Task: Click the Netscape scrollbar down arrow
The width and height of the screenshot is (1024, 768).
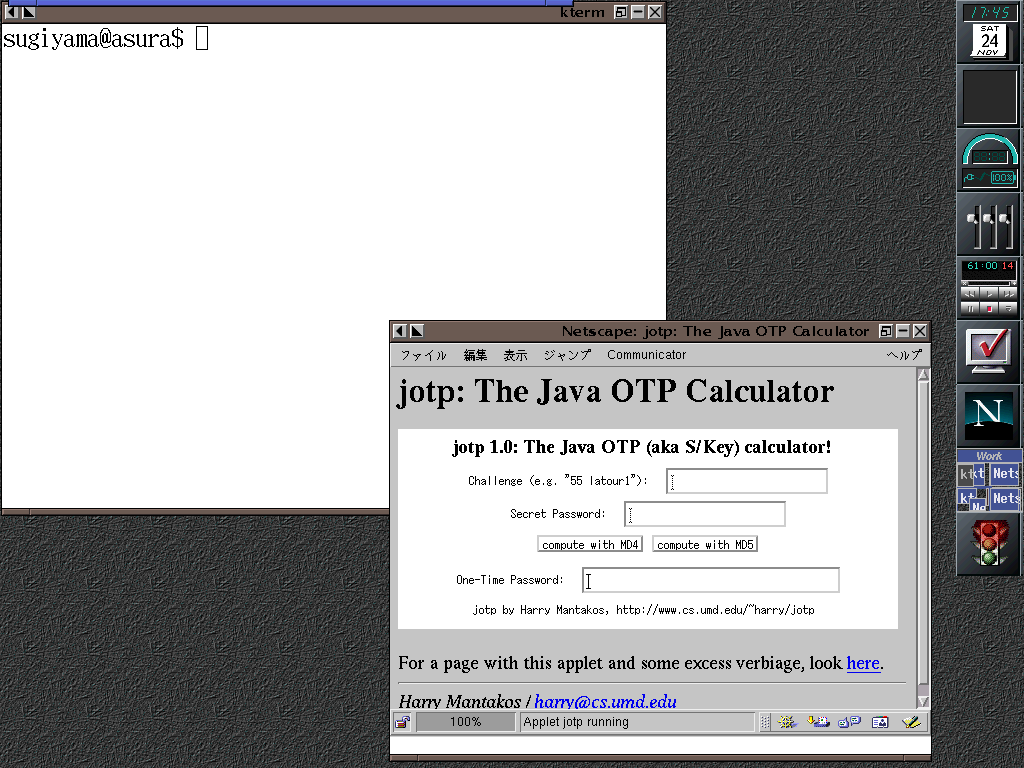Action: 923,701
